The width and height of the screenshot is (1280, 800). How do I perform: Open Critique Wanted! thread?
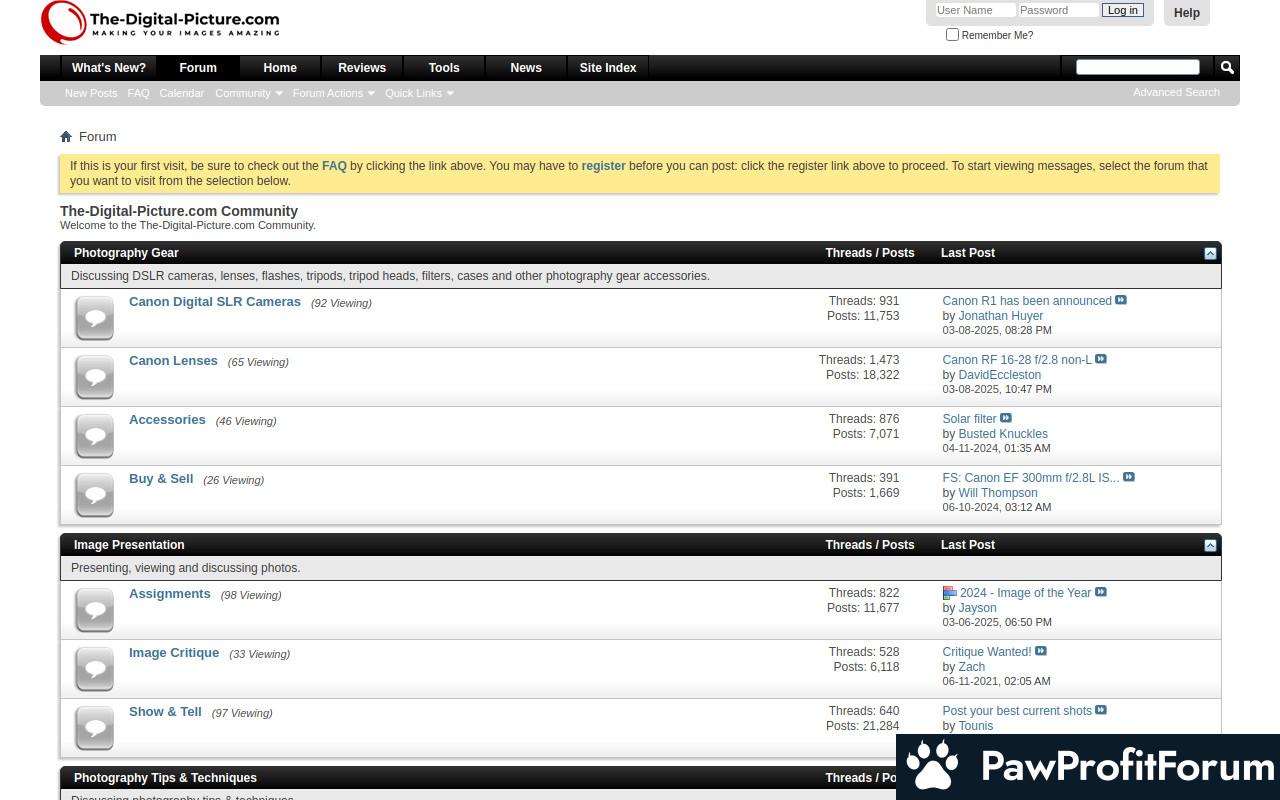987,652
